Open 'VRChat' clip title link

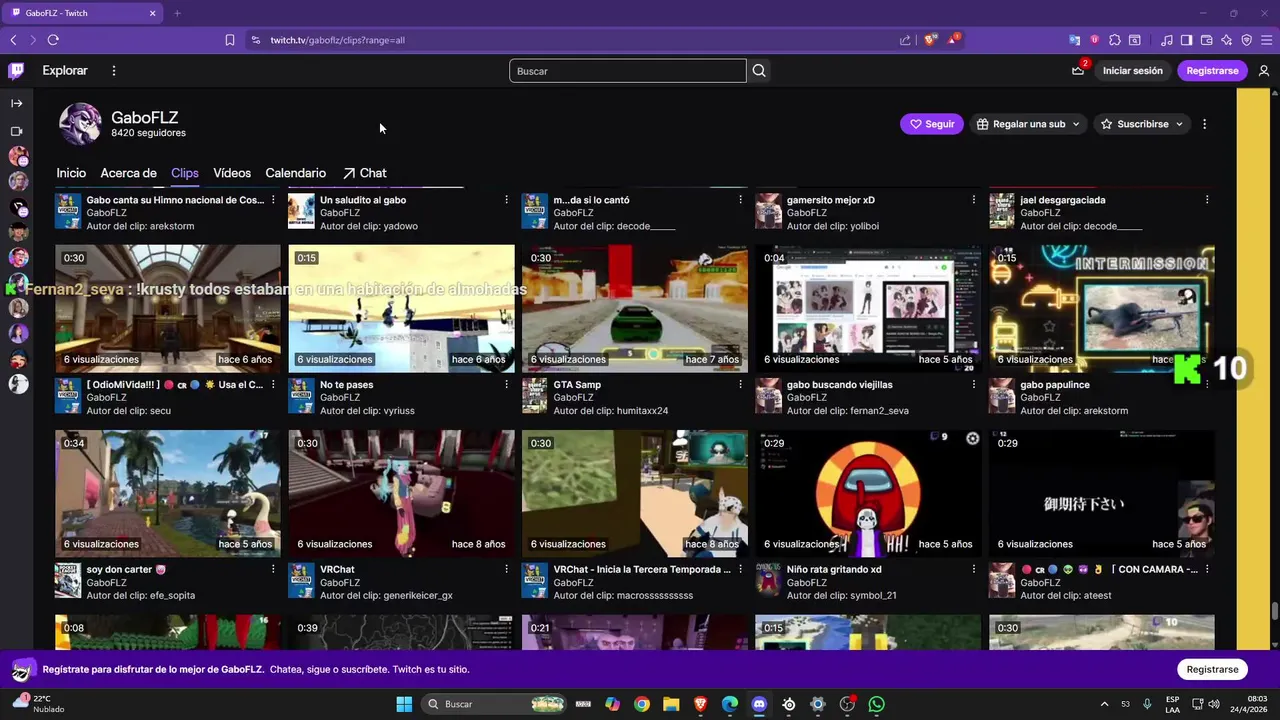pyautogui.click(x=337, y=570)
